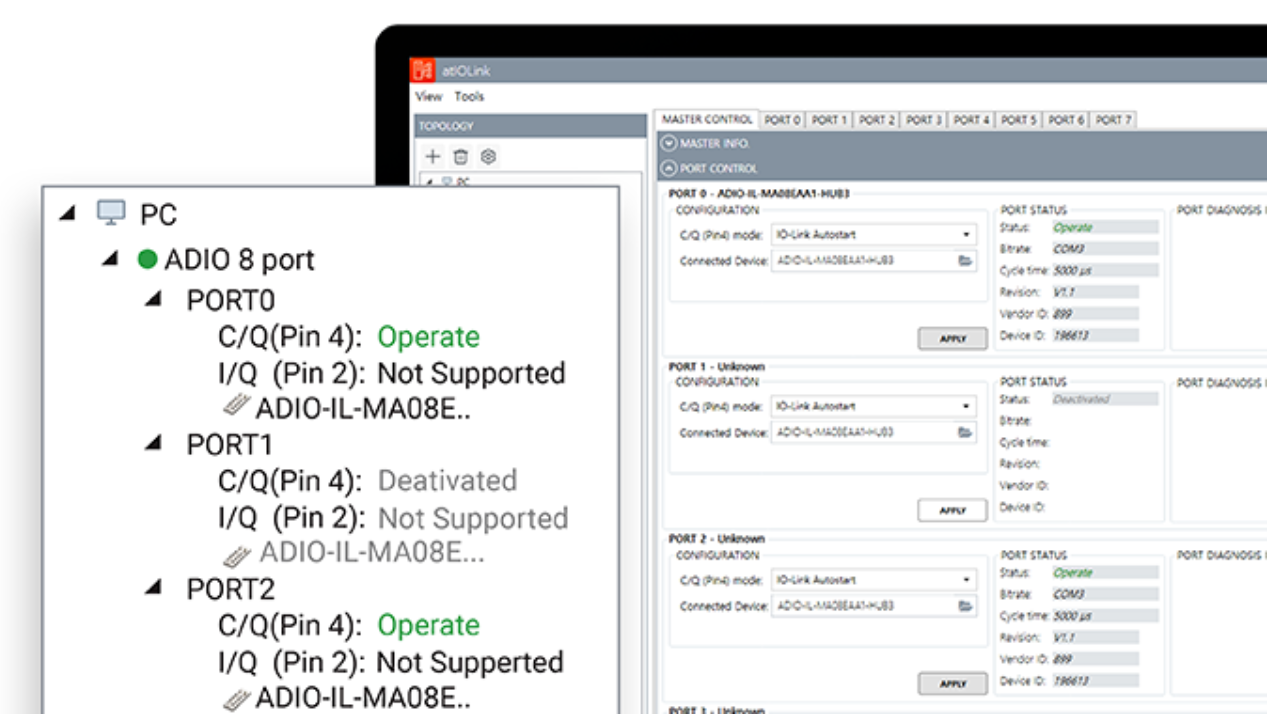Click device icon beside PORT1 ADIO-IL-MA08E...
The image size is (1269, 723).
pyautogui.click(x=237, y=554)
